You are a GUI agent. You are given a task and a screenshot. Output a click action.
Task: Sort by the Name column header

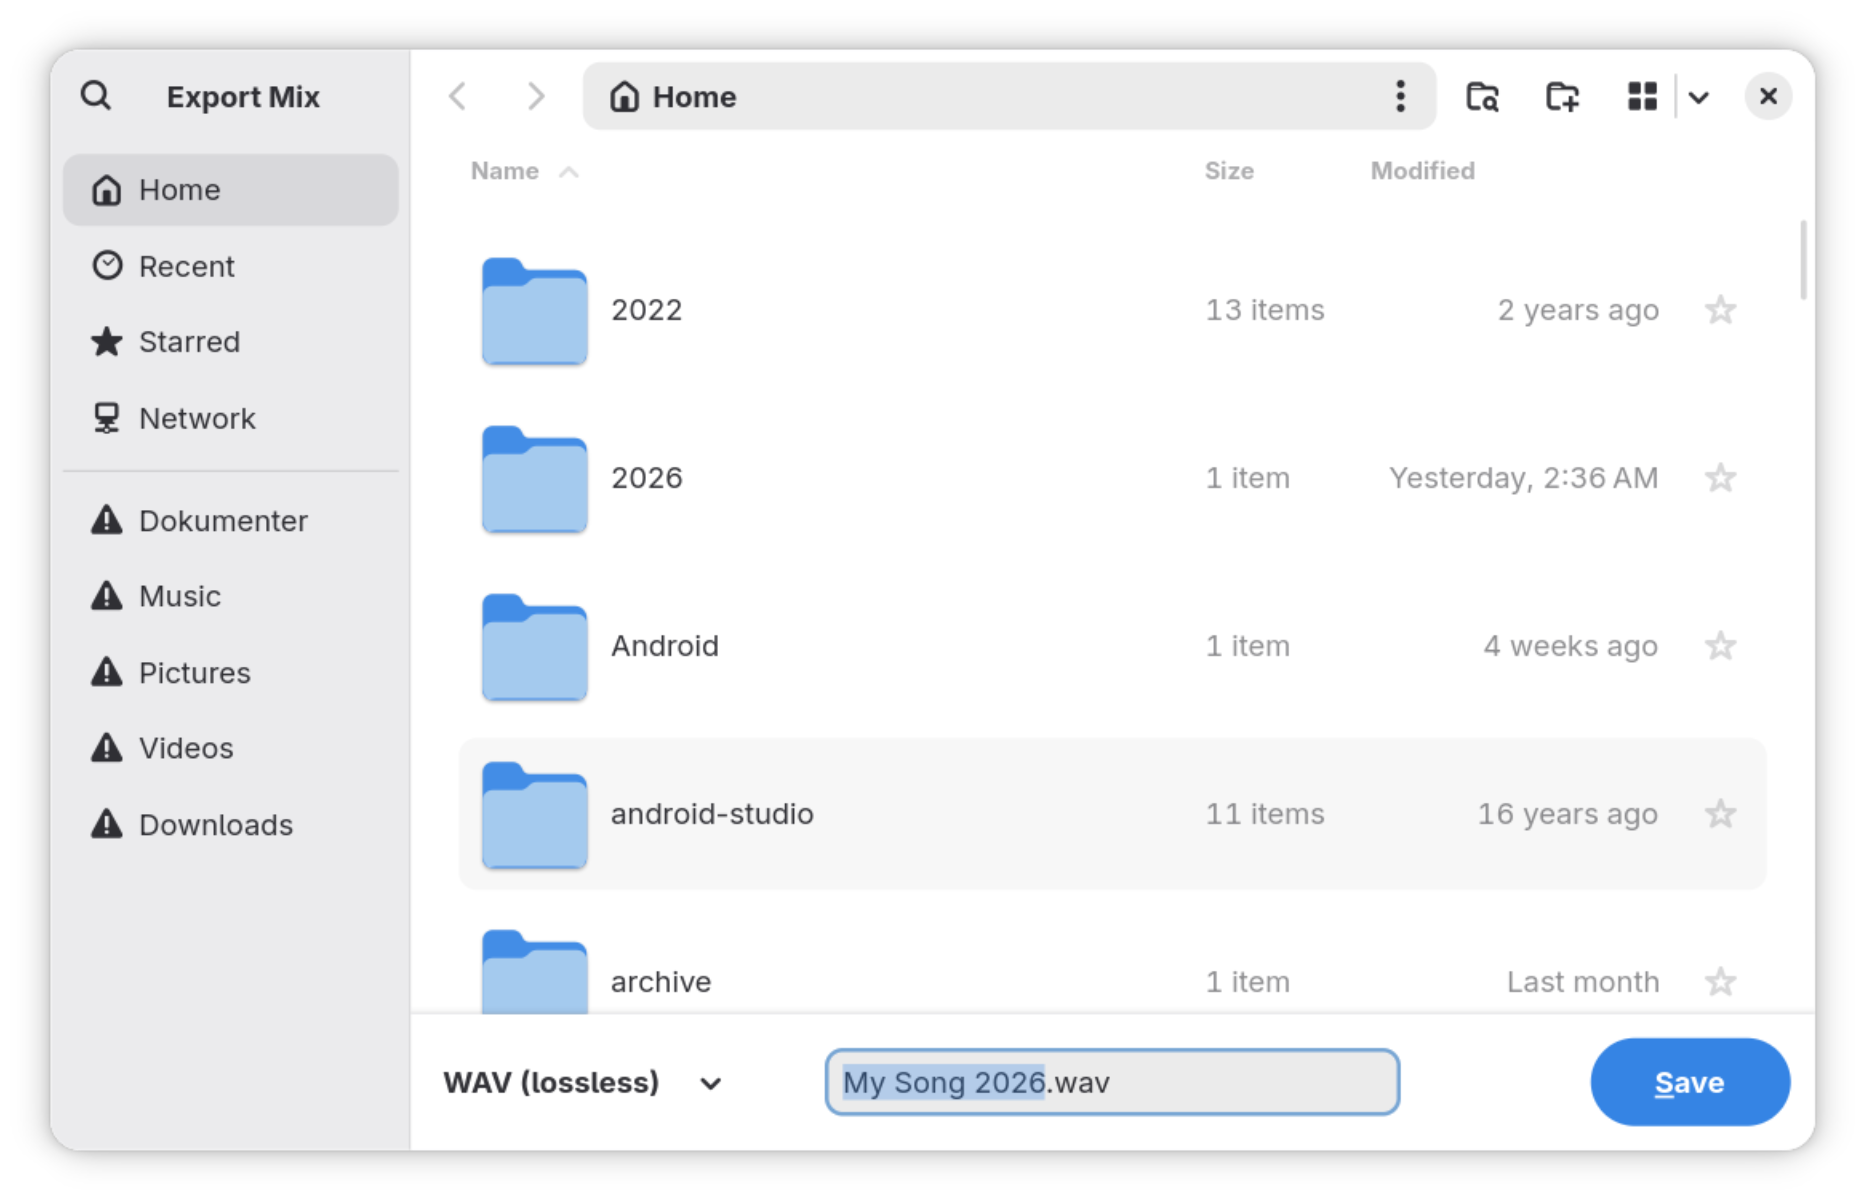pos(524,171)
